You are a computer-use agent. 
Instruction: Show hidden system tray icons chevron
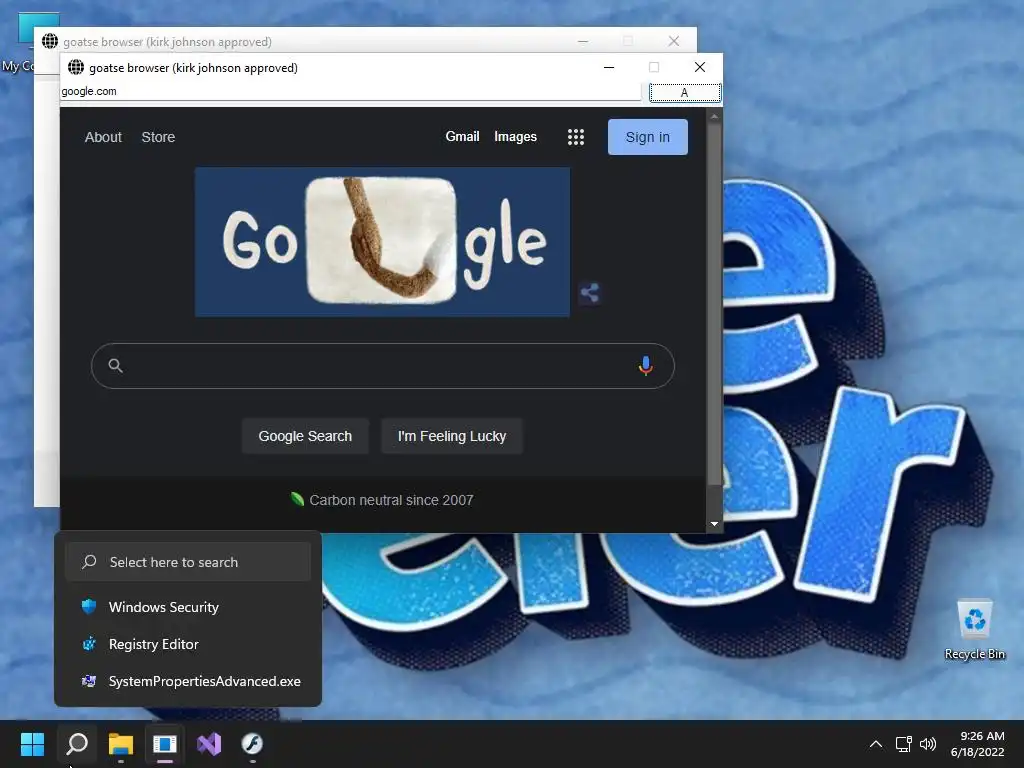876,744
